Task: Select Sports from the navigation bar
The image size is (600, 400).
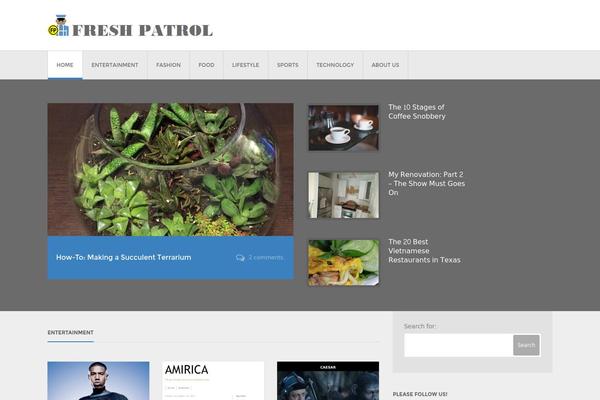Action: 288,65
